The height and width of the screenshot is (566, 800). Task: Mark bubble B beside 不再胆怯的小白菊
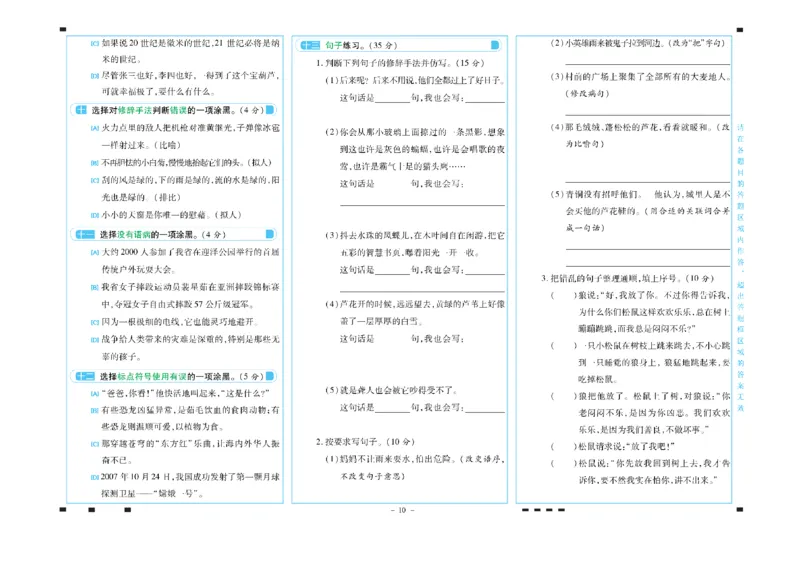coord(94,163)
